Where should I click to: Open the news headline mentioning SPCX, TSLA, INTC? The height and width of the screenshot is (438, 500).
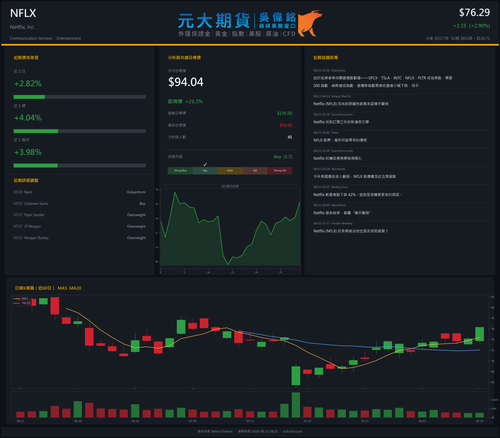pos(382,82)
